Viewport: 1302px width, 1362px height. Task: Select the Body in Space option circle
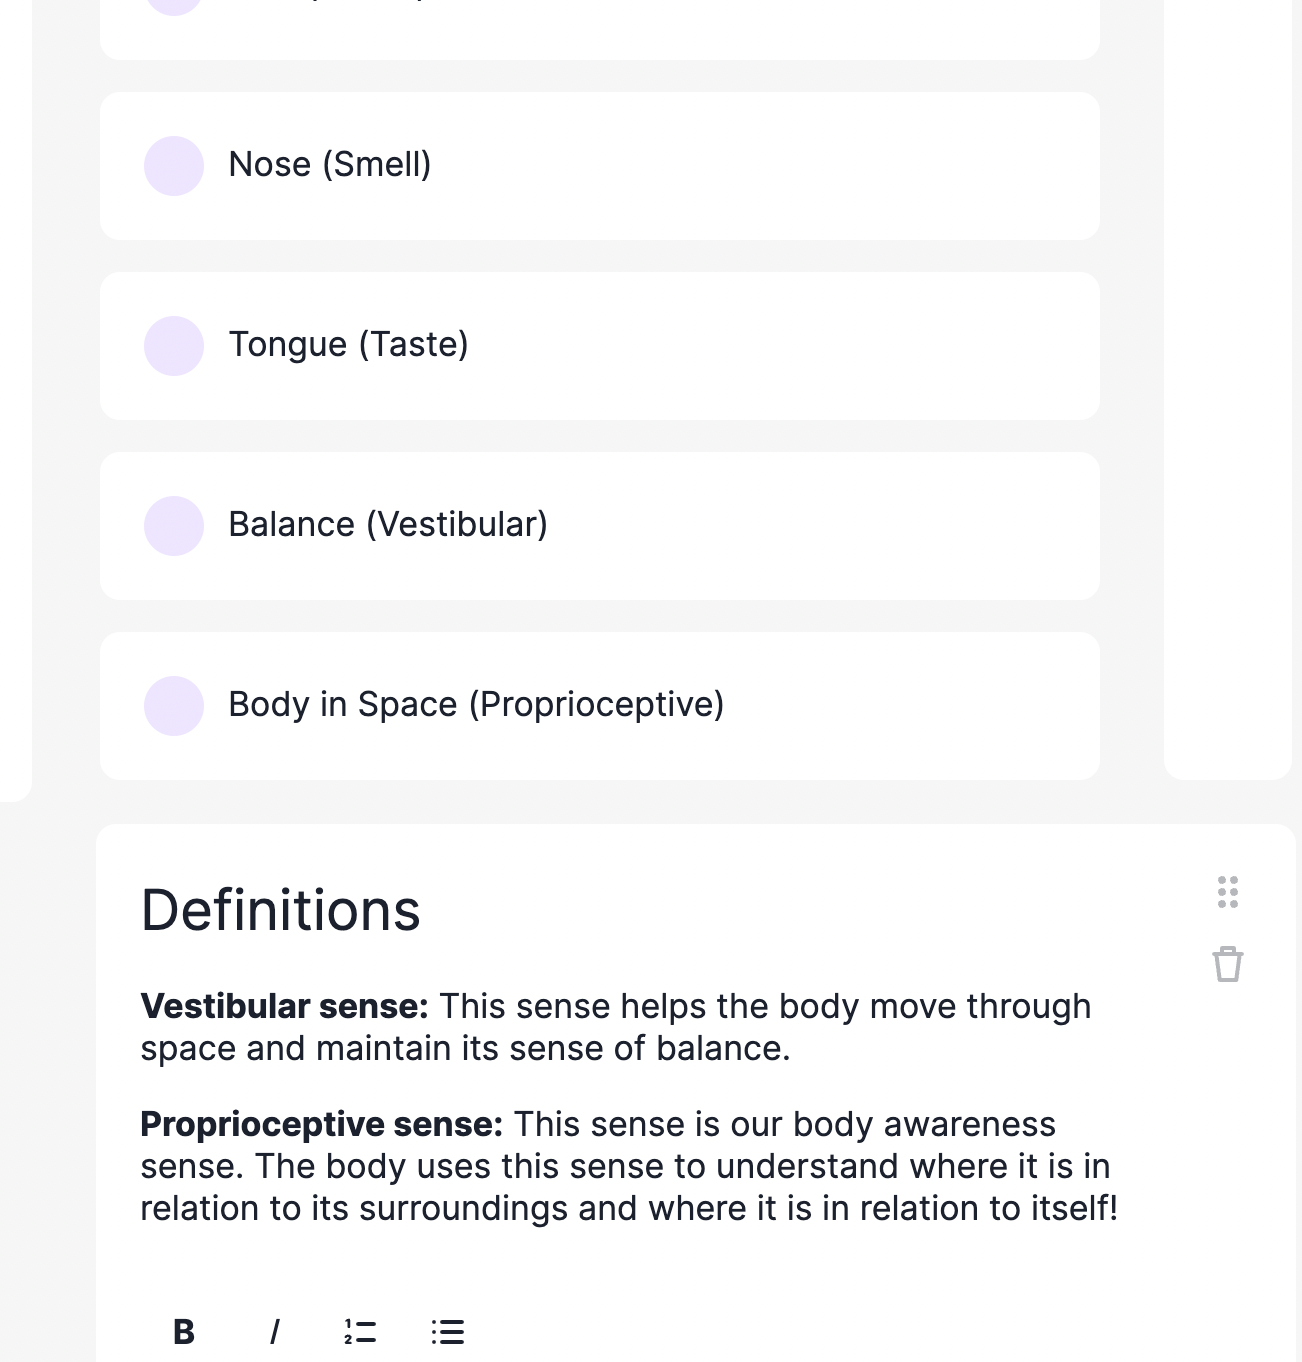pos(174,706)
